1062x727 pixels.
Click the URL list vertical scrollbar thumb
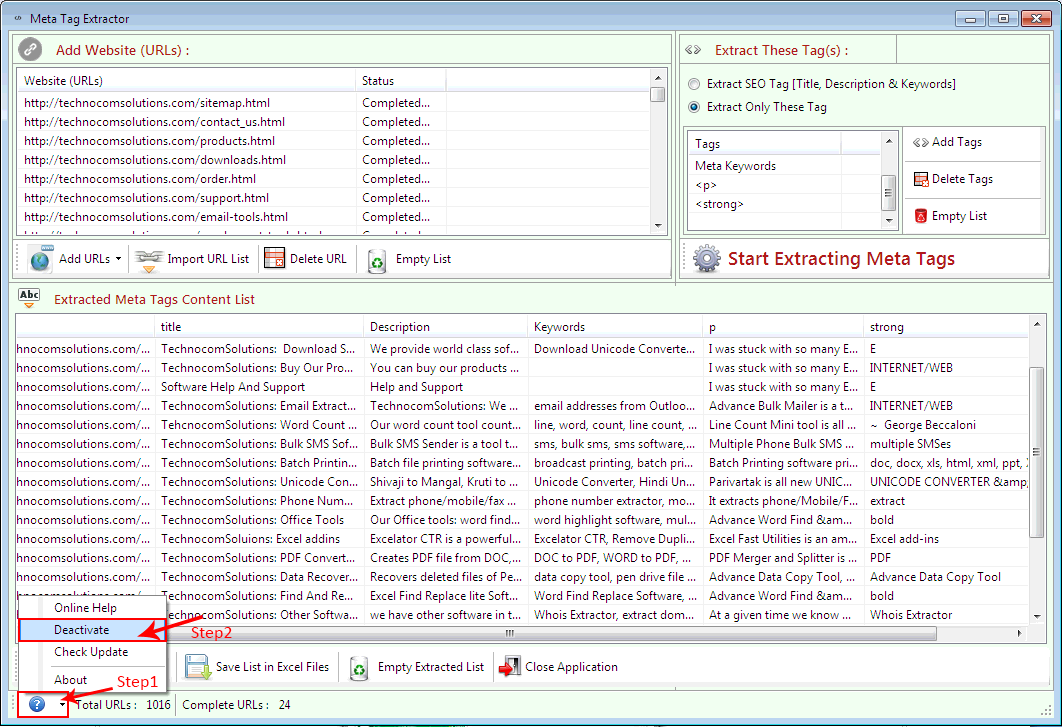point(657,94)
